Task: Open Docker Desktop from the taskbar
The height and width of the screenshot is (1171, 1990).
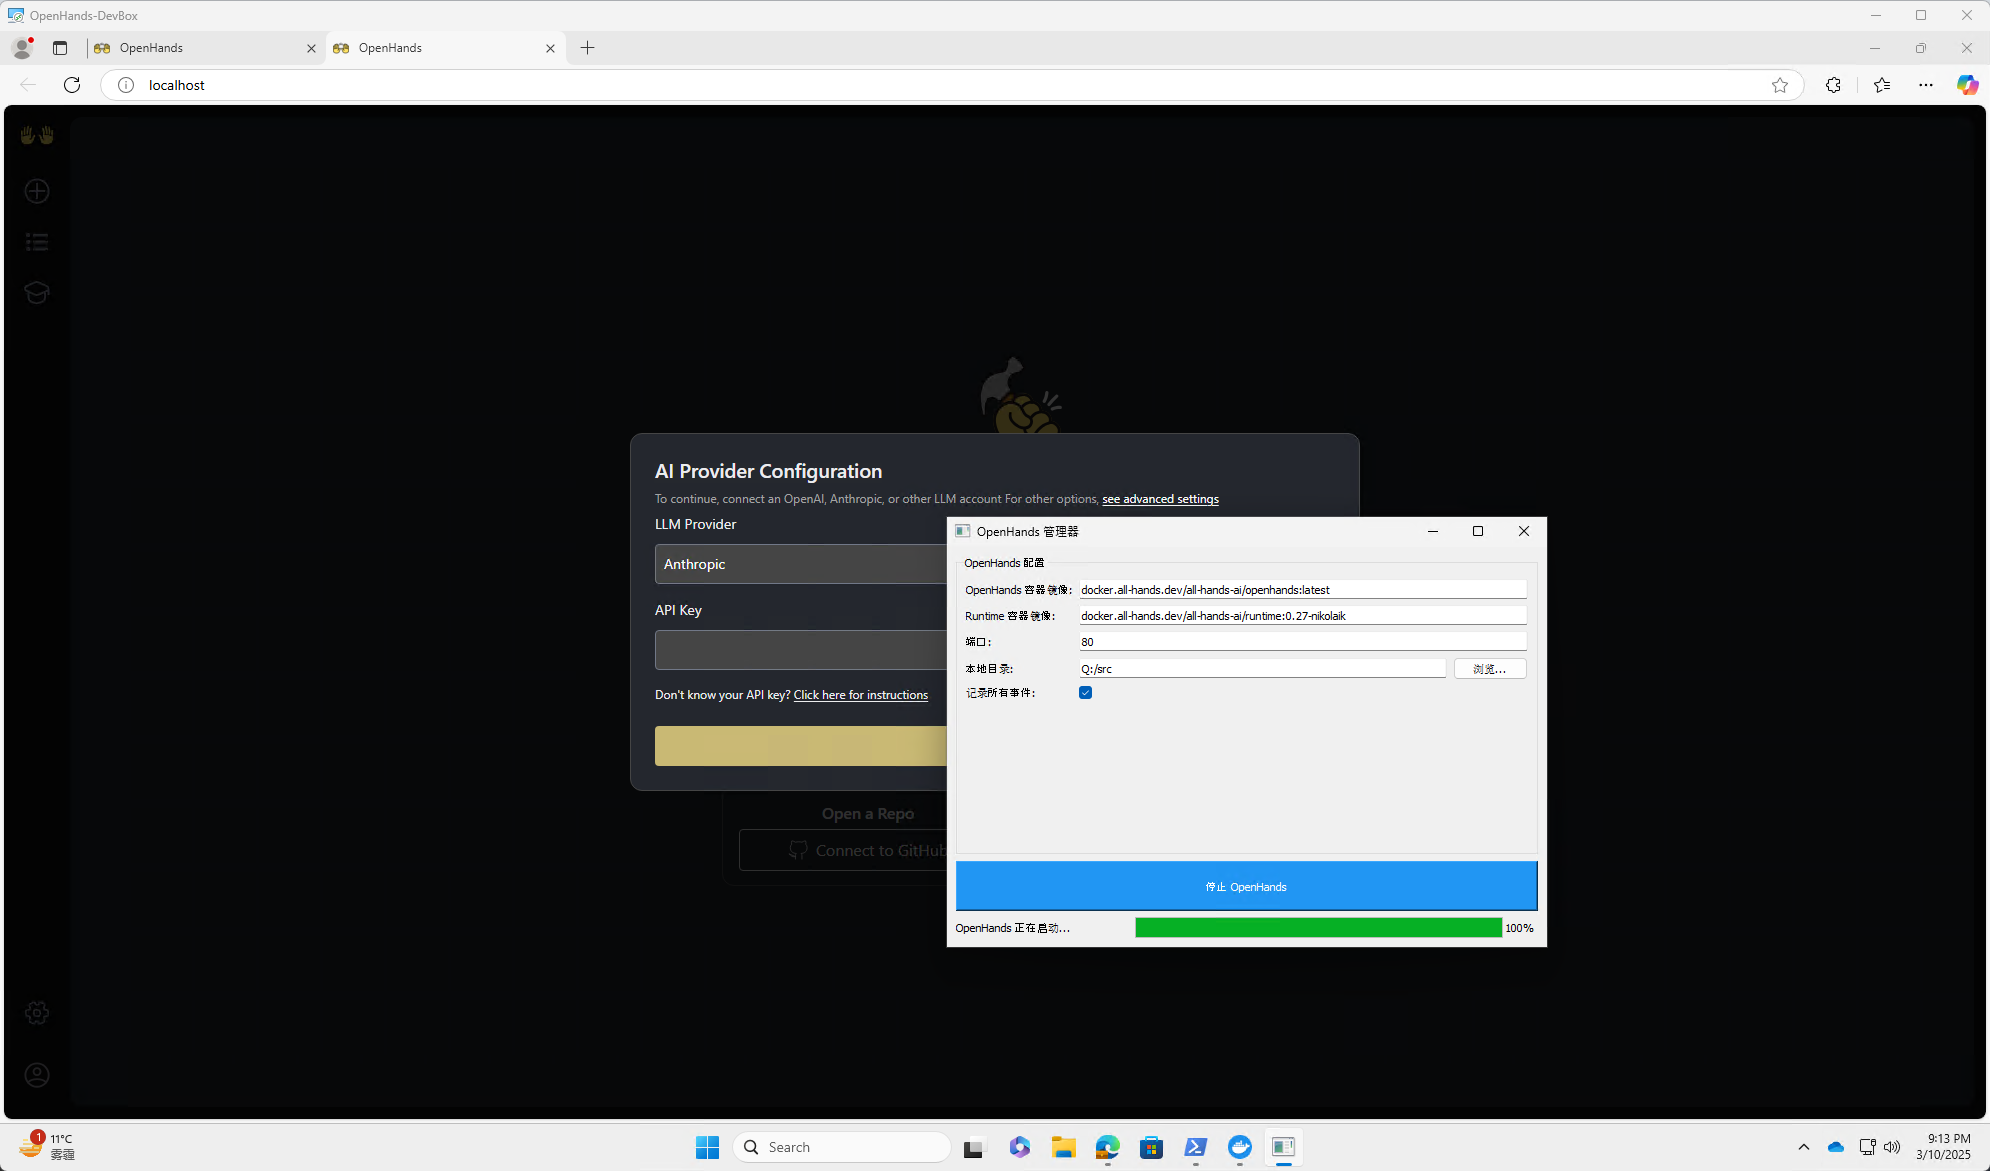Action: coord(1240,1147)
